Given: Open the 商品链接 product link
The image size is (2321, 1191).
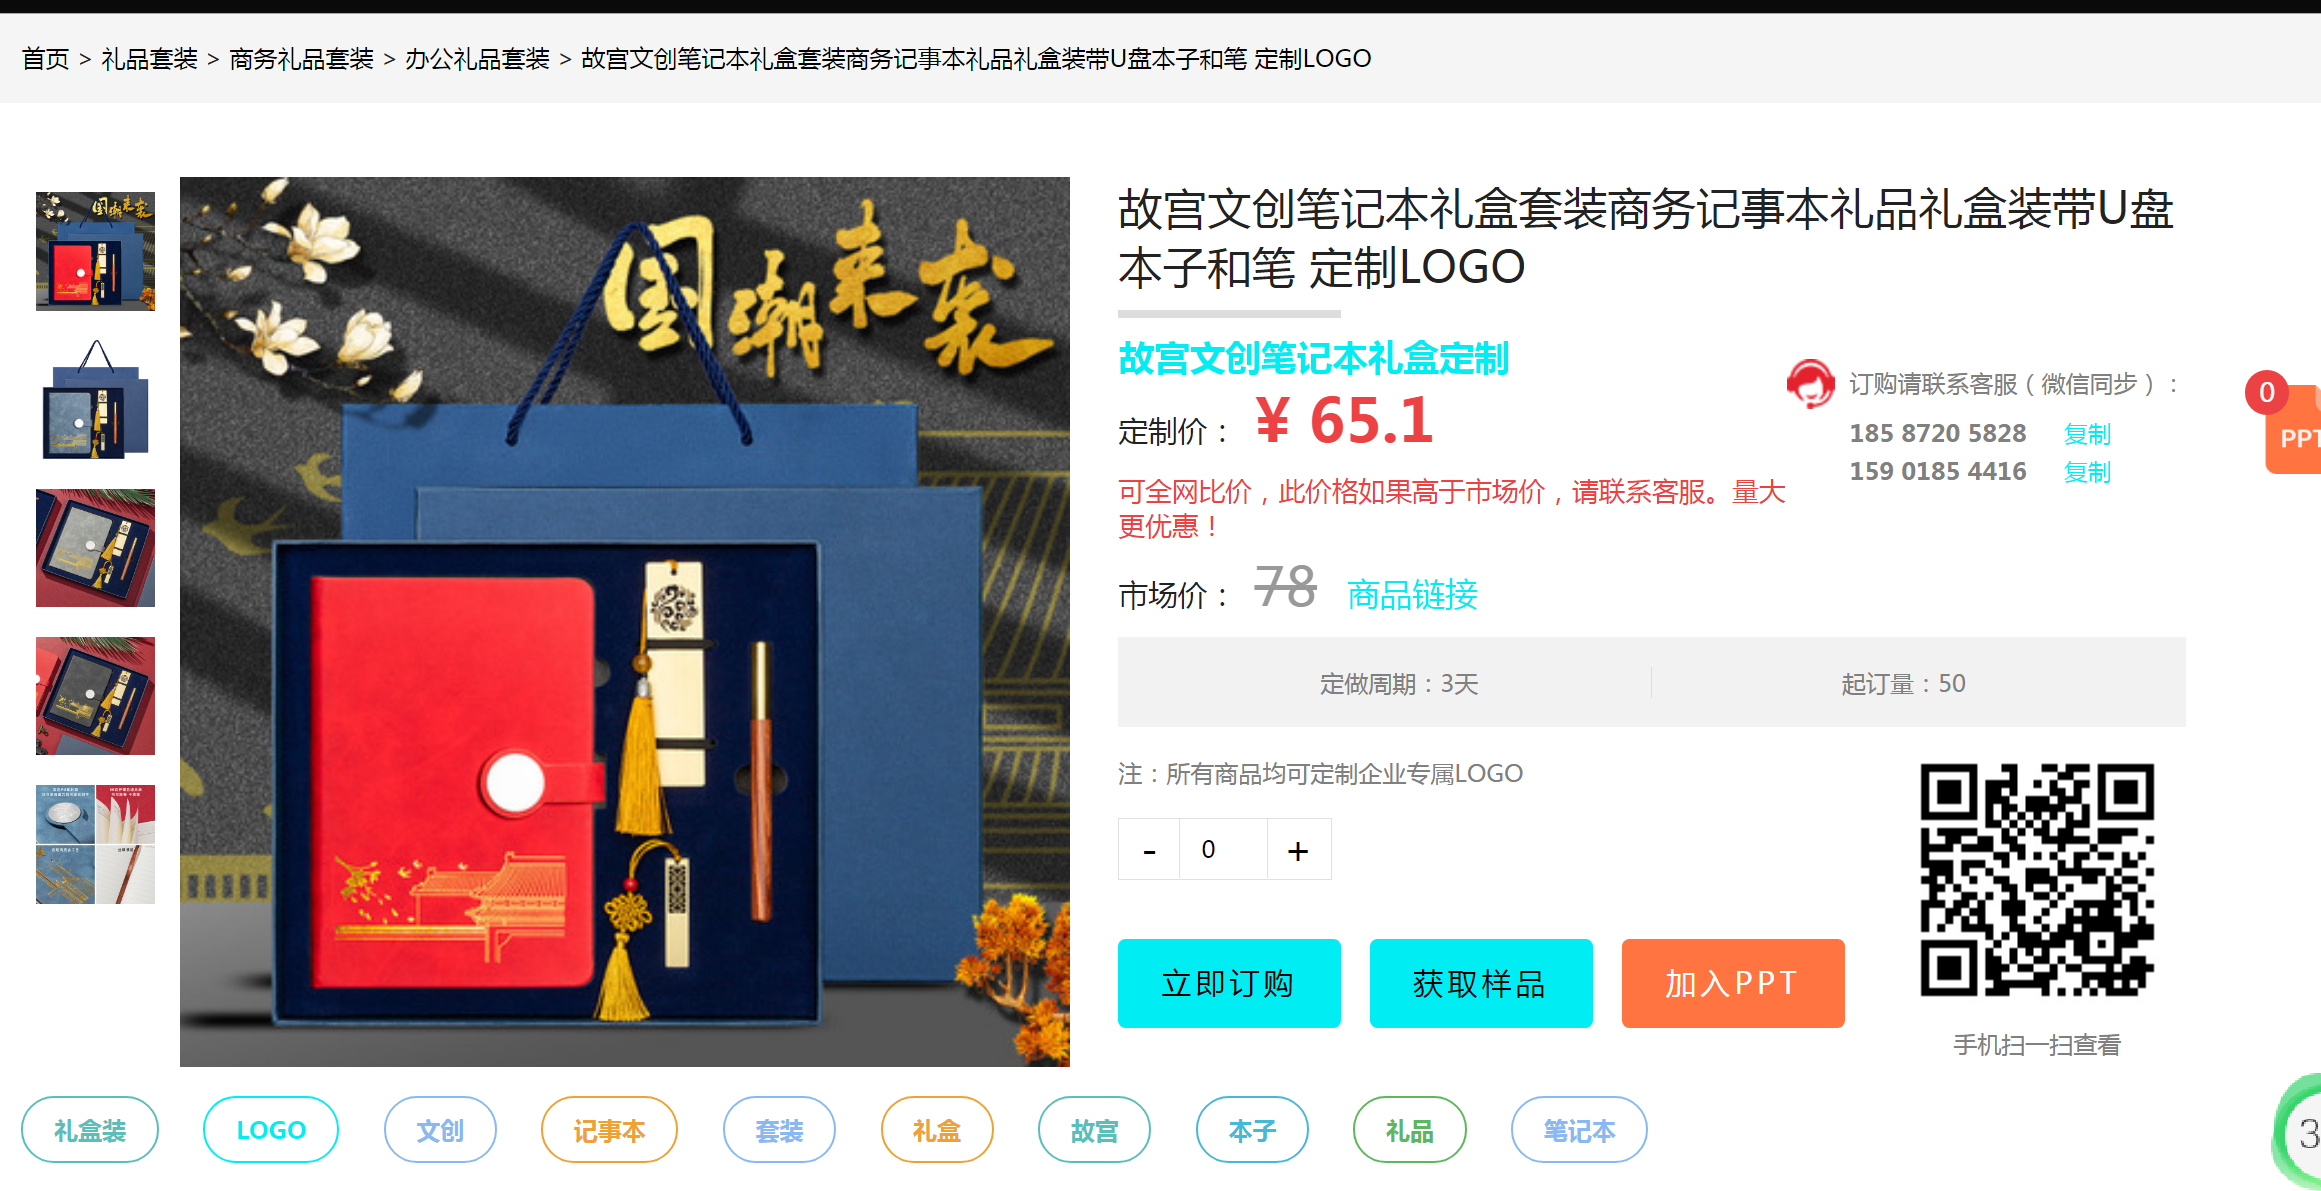Looking at the screenshot, I should click(x=1412, y=595).
